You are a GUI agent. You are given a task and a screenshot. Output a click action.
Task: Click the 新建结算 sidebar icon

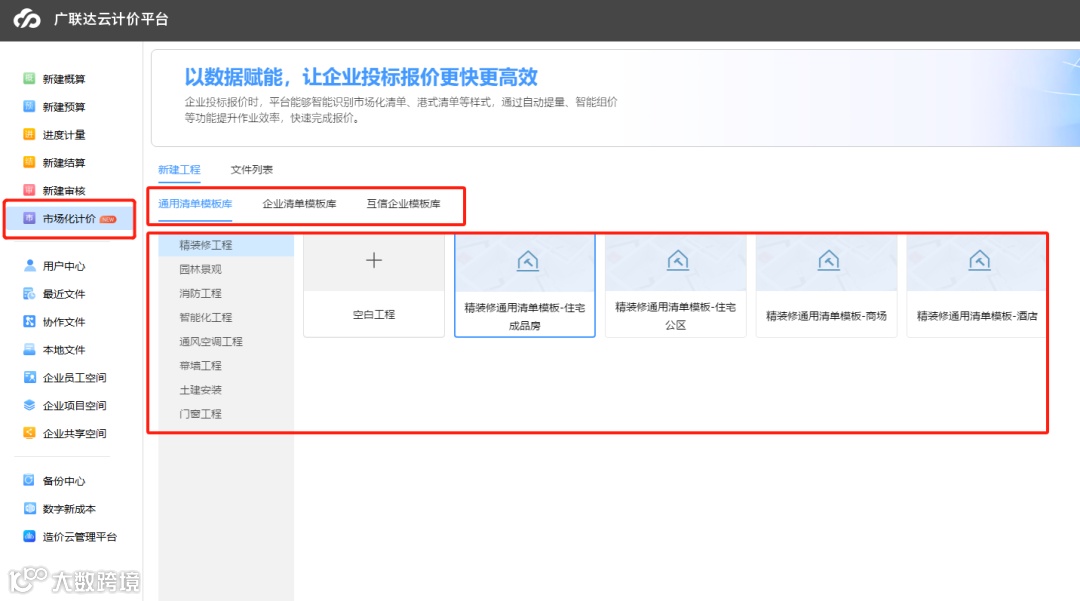29,162
